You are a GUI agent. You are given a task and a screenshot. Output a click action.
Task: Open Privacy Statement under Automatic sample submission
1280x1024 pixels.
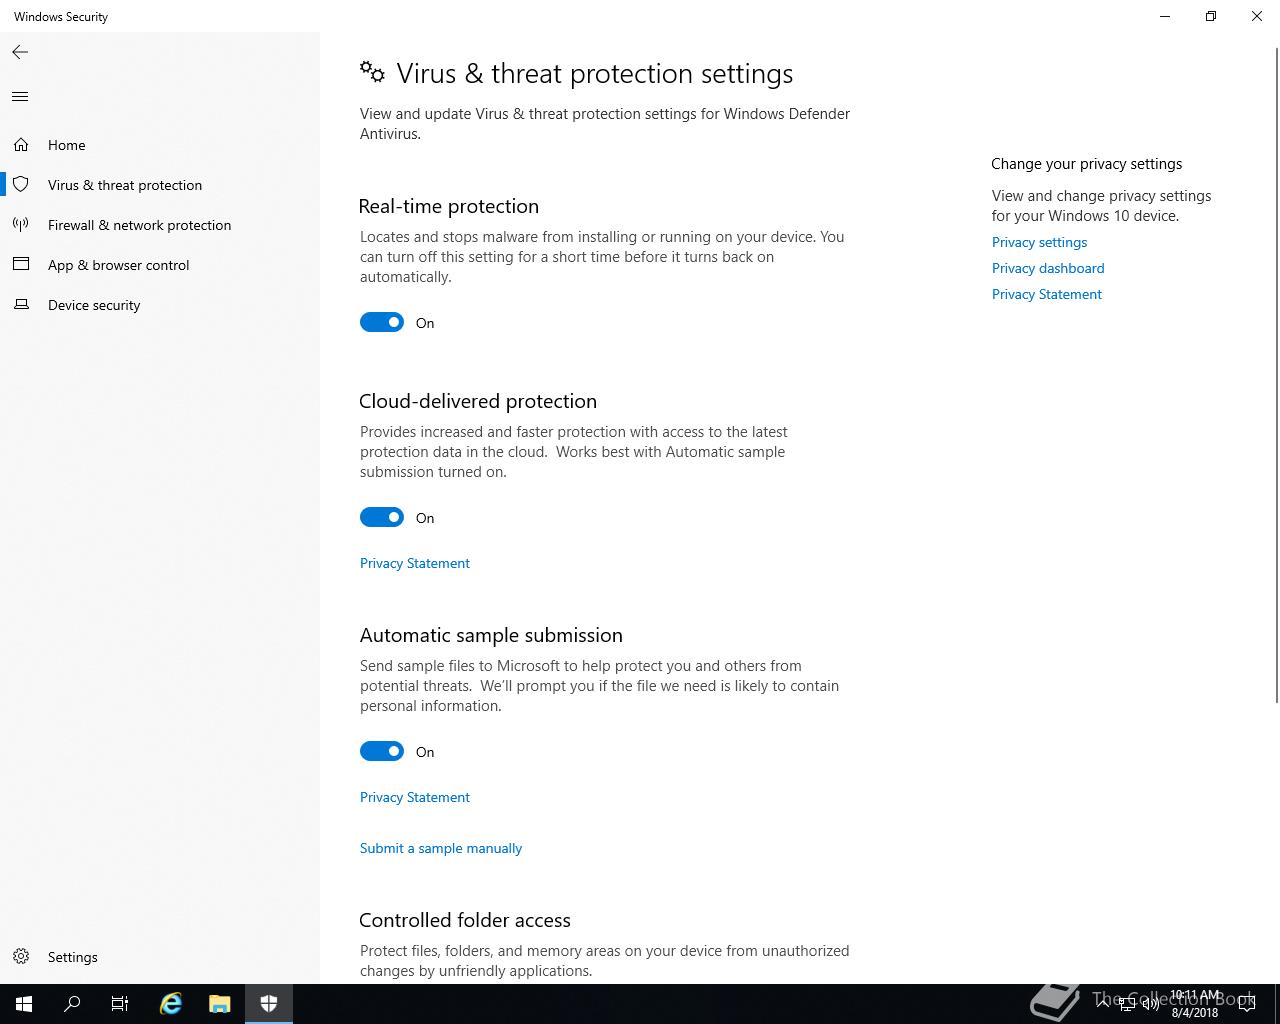click(x=415, y=797)
